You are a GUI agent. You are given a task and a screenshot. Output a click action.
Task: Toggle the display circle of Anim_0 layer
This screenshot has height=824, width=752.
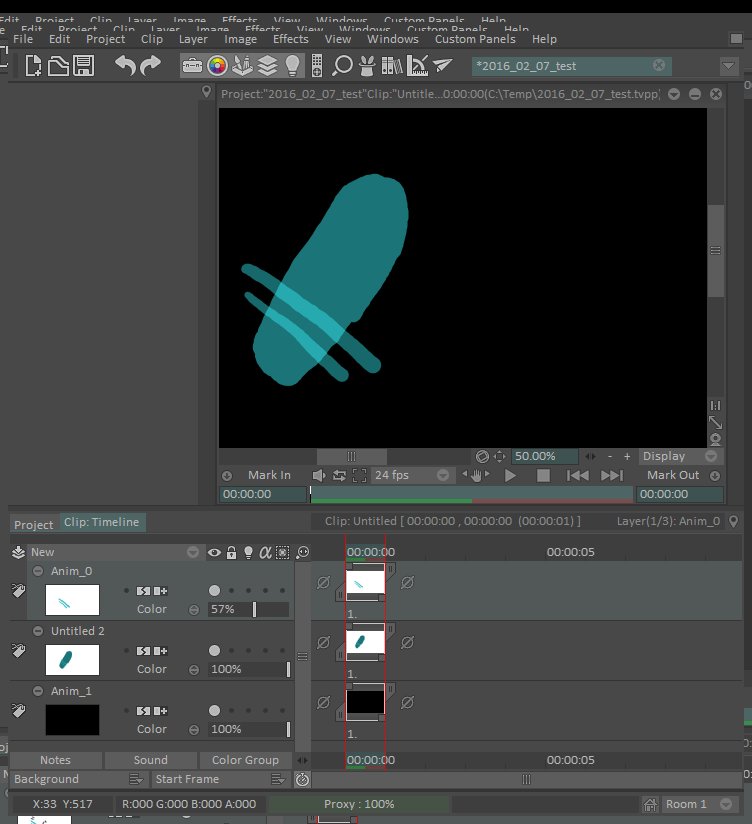pos(214,591)
